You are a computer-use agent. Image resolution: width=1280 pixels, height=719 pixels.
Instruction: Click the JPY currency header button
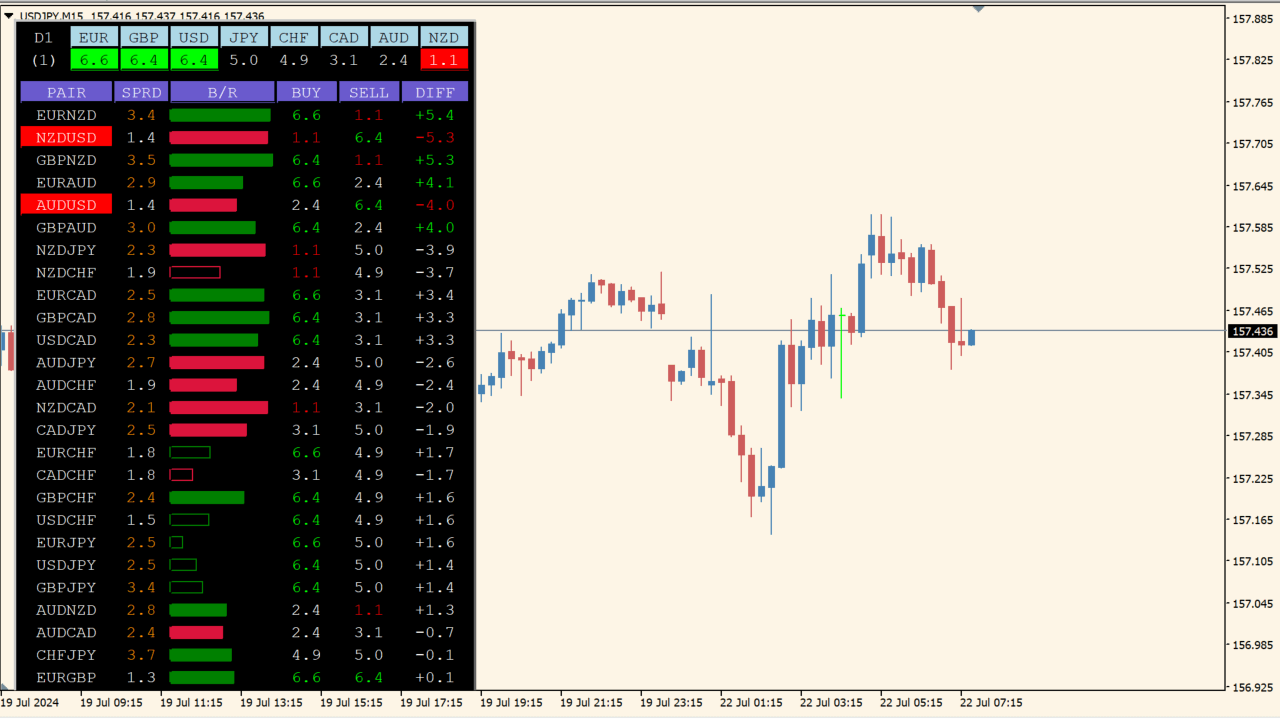(244, 38)
